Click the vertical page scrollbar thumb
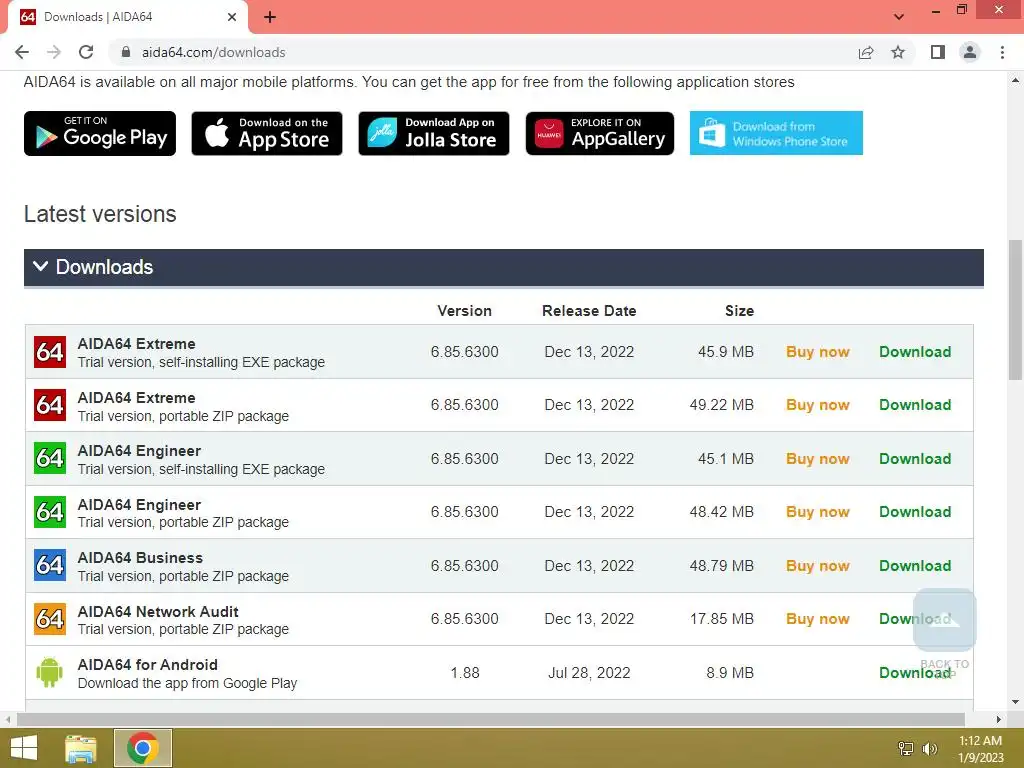1024x768 pixels. [x=1015, y=310]
